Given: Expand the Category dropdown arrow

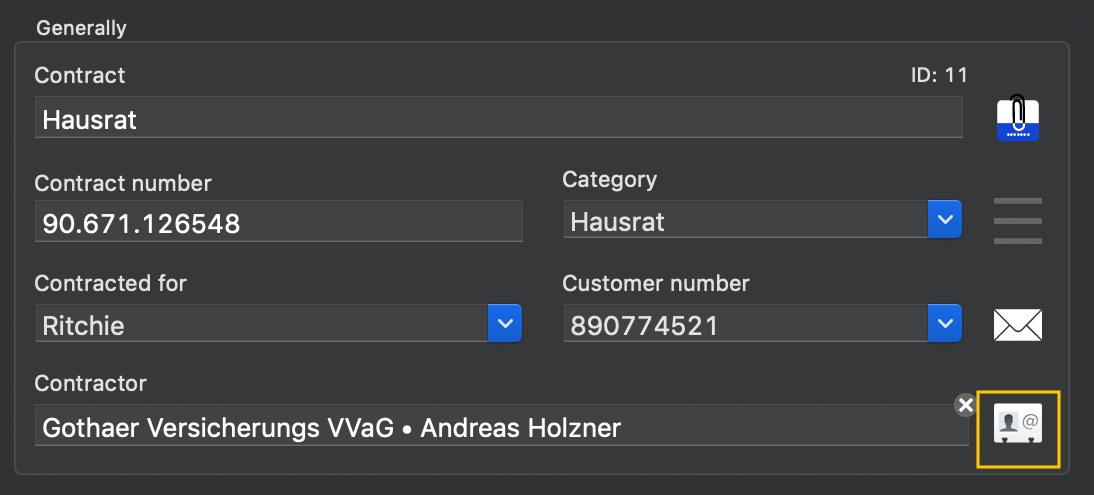Looking at the screenshot, I should pyautogui.click(x=945, y=219).
